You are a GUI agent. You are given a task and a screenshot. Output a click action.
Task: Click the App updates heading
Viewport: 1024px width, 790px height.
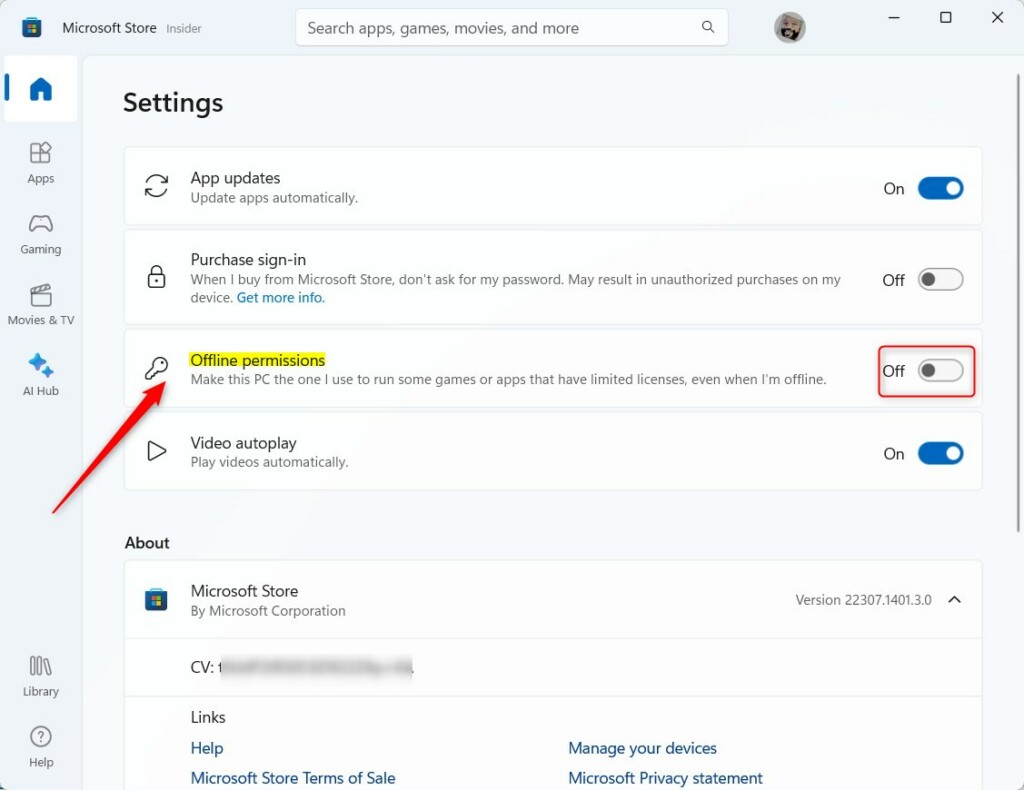tap(235, 178)
